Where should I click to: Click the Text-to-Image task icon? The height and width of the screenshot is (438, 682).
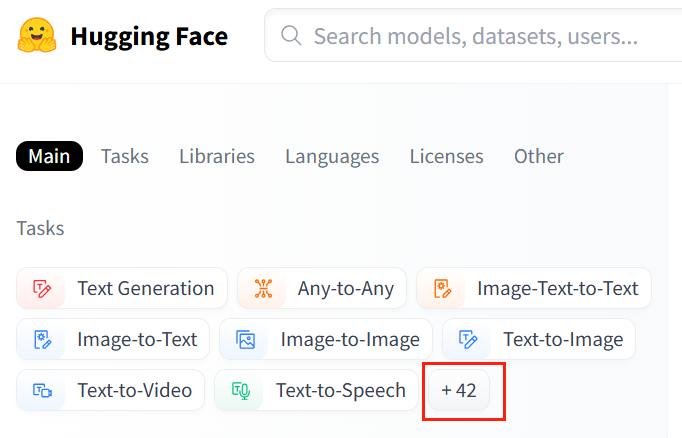click(x=468, y=339)
